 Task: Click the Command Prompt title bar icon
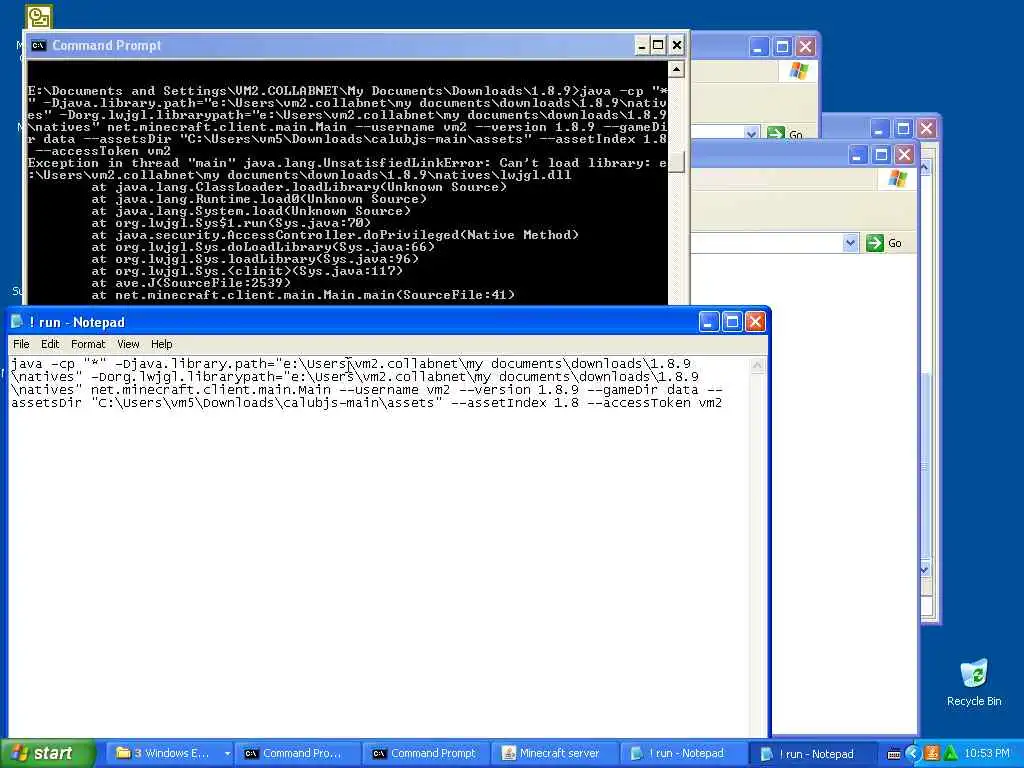click(39, 45)
